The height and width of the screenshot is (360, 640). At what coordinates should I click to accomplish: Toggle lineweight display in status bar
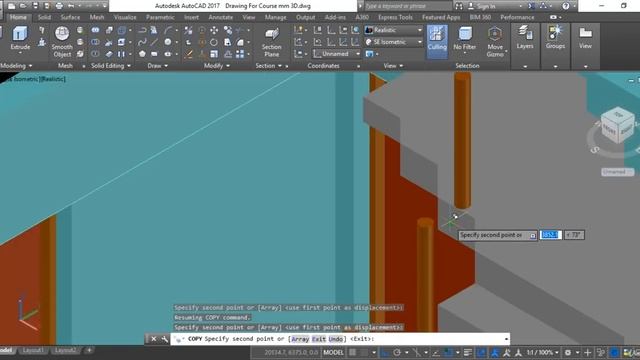pos(468,352)
